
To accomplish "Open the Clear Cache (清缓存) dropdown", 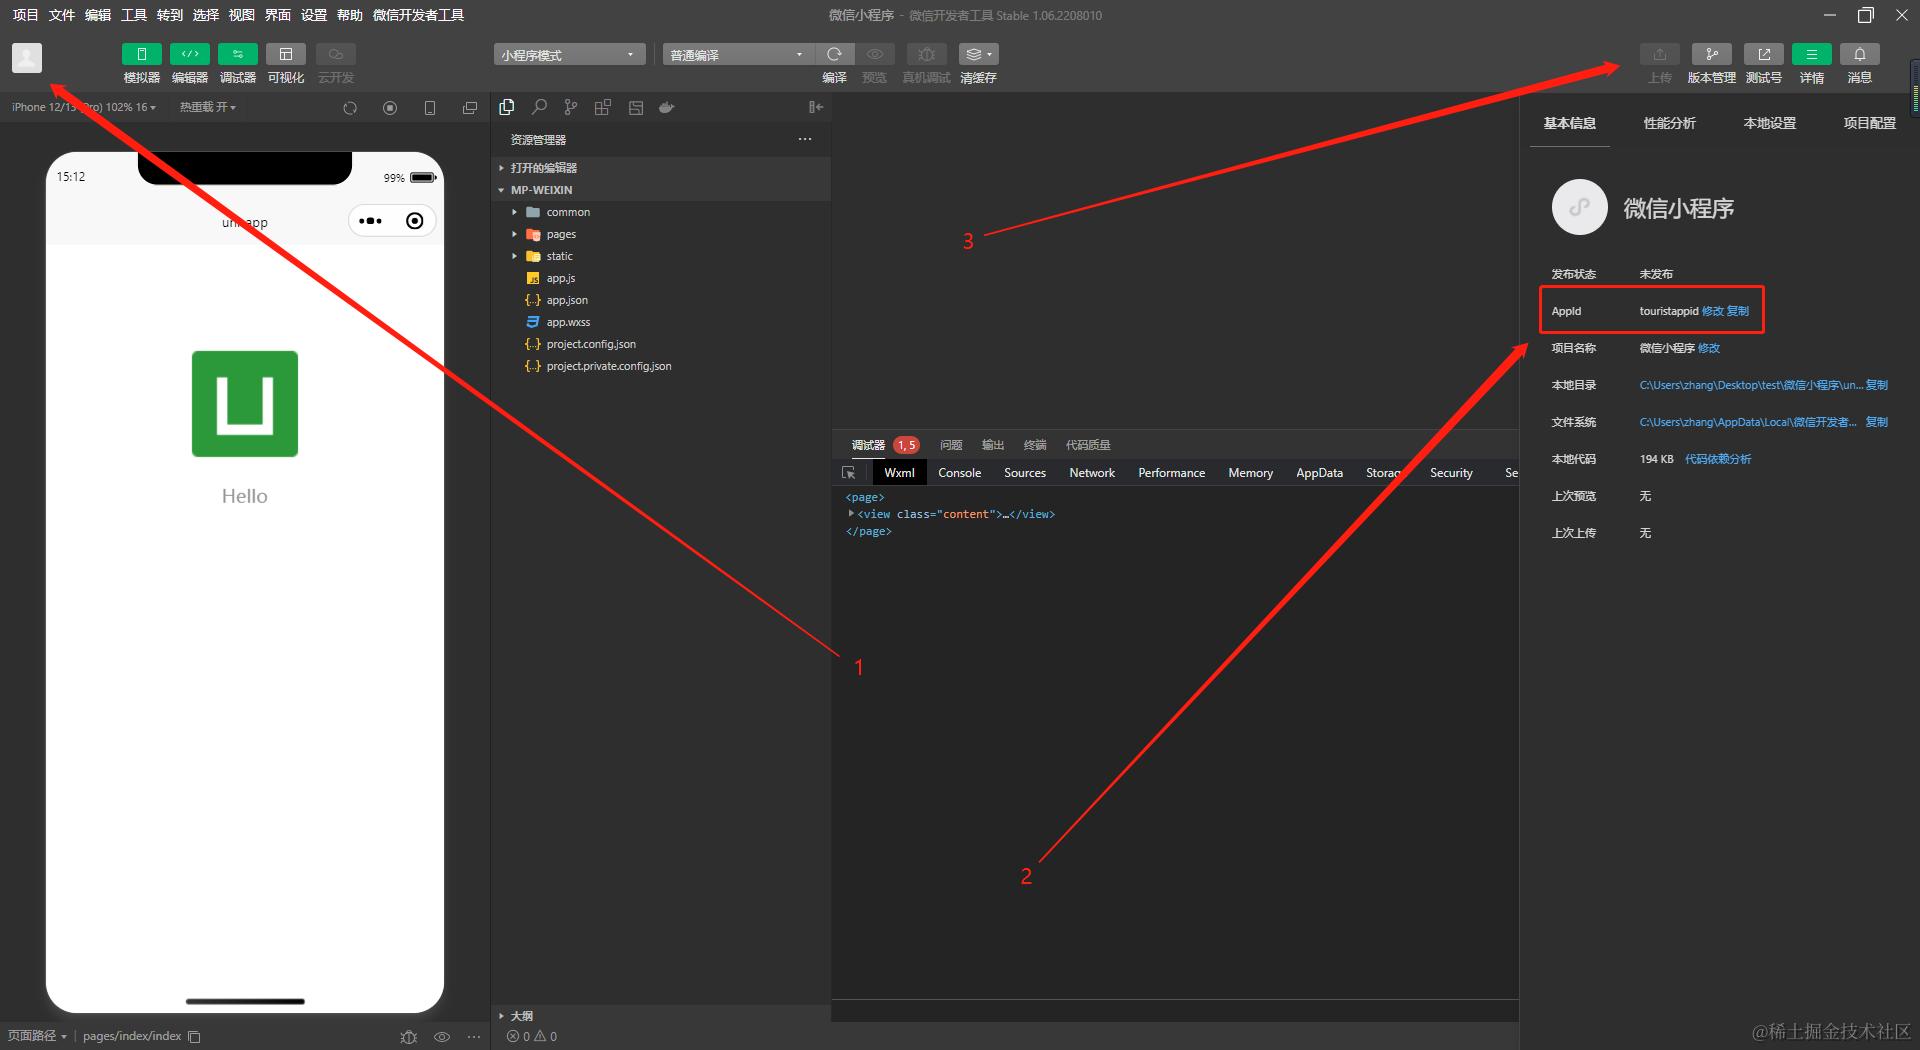I will pos(978,54).
